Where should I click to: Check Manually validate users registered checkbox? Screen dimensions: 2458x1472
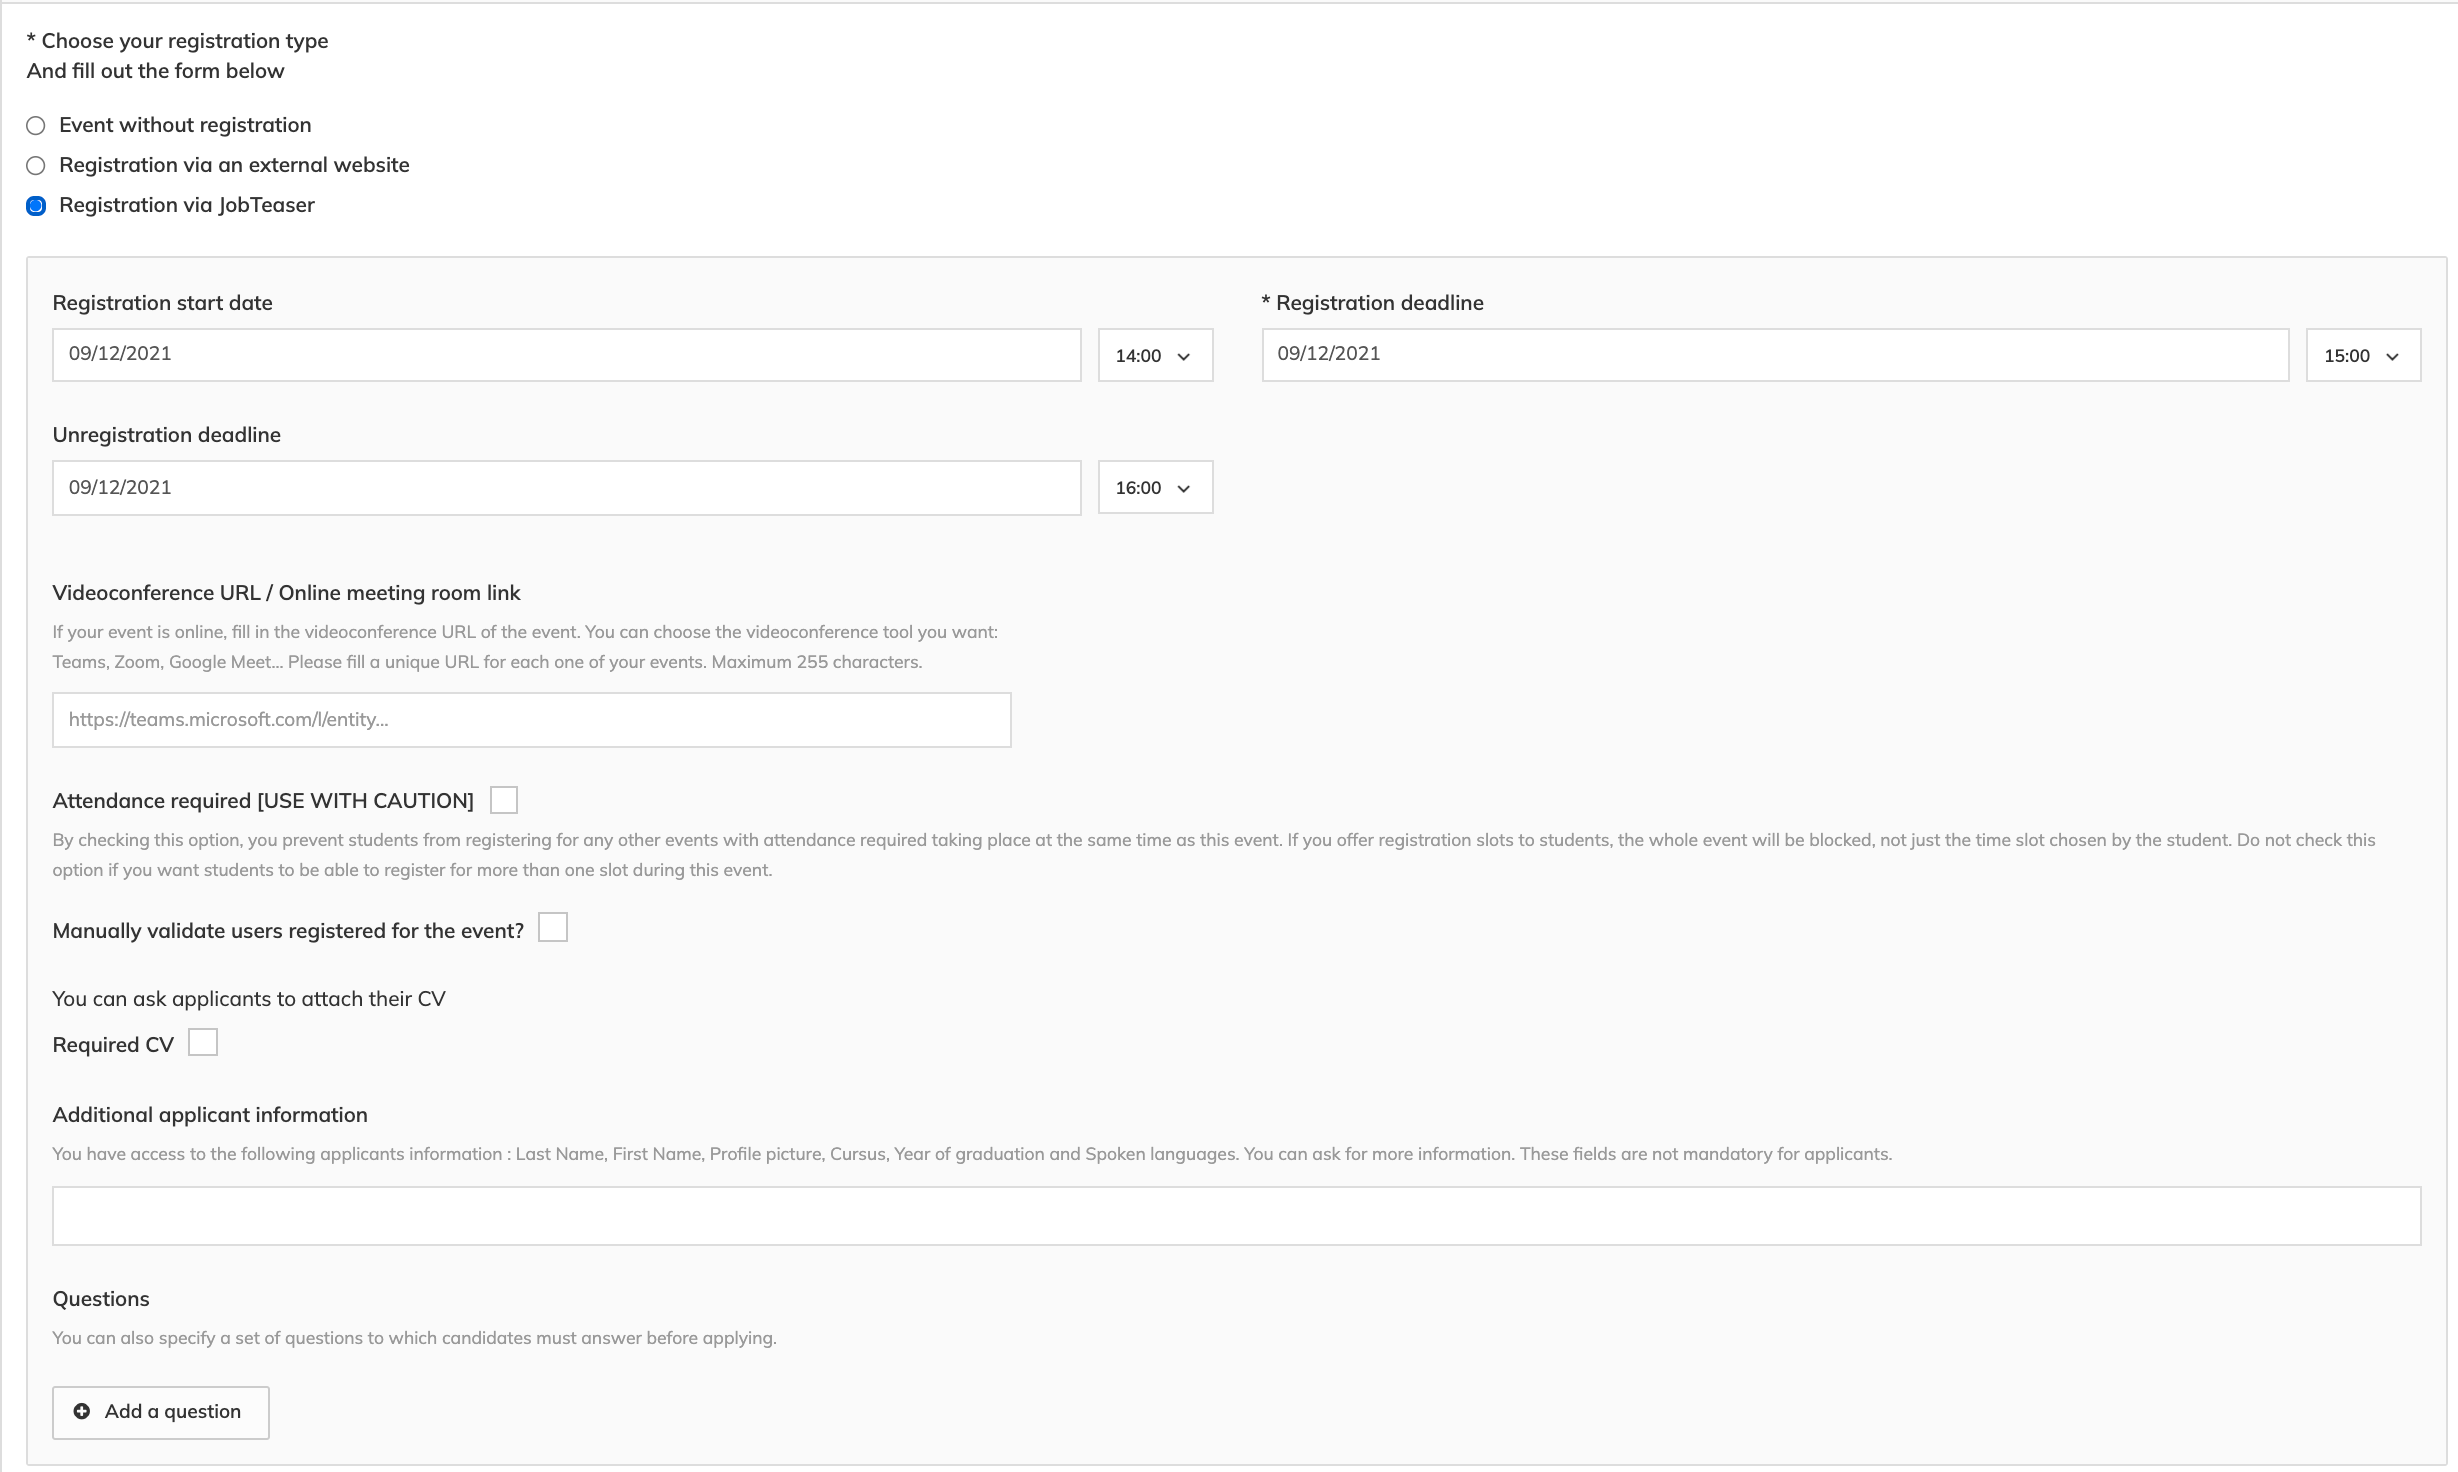[x=553, y=928]
